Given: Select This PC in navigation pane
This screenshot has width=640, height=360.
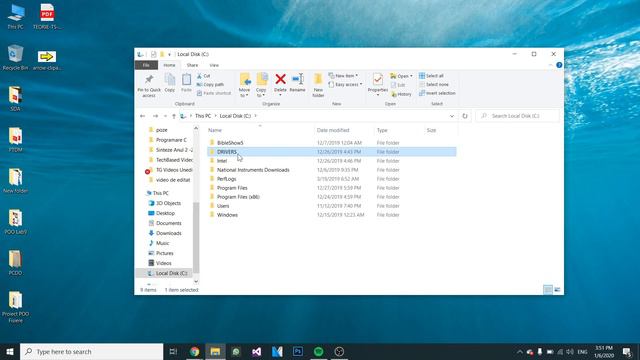Looking at the screenshot, I should point(160,193).
